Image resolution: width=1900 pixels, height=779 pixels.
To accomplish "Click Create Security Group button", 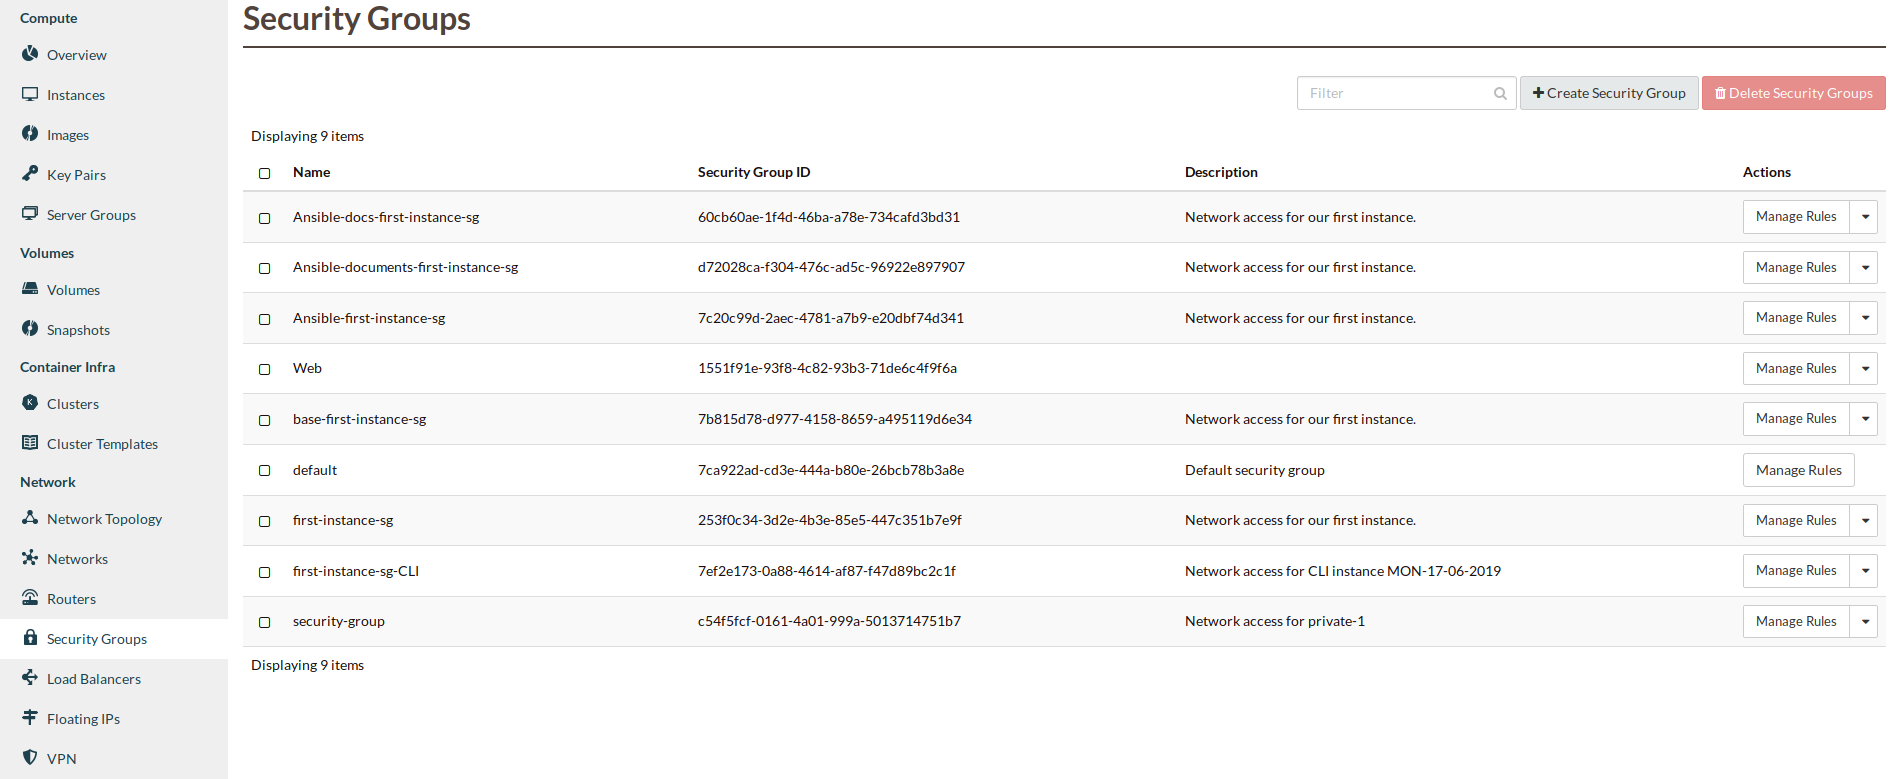I will click(1609, 93).
